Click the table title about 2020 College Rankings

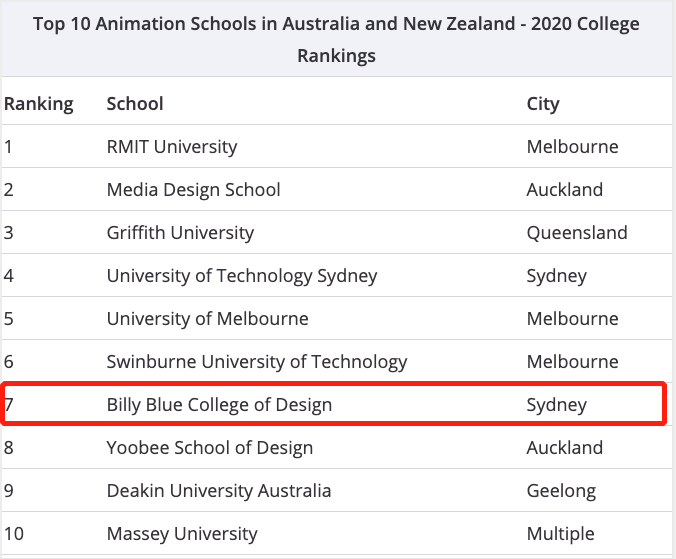point(336,39)
